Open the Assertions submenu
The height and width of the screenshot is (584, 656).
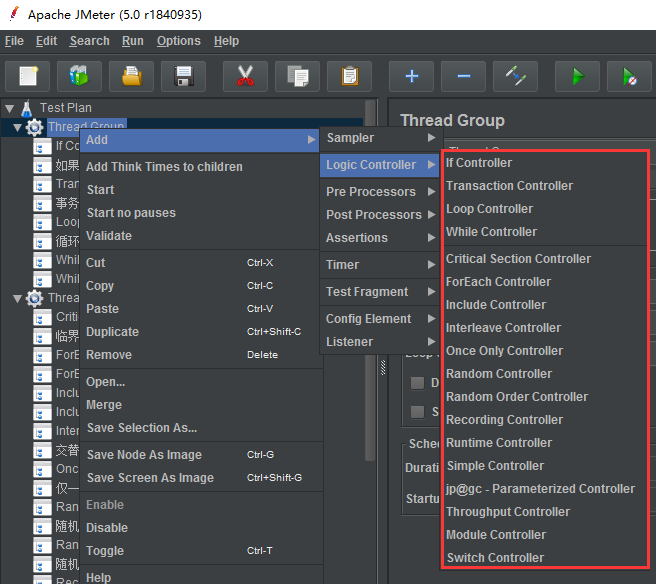(380, 238)
